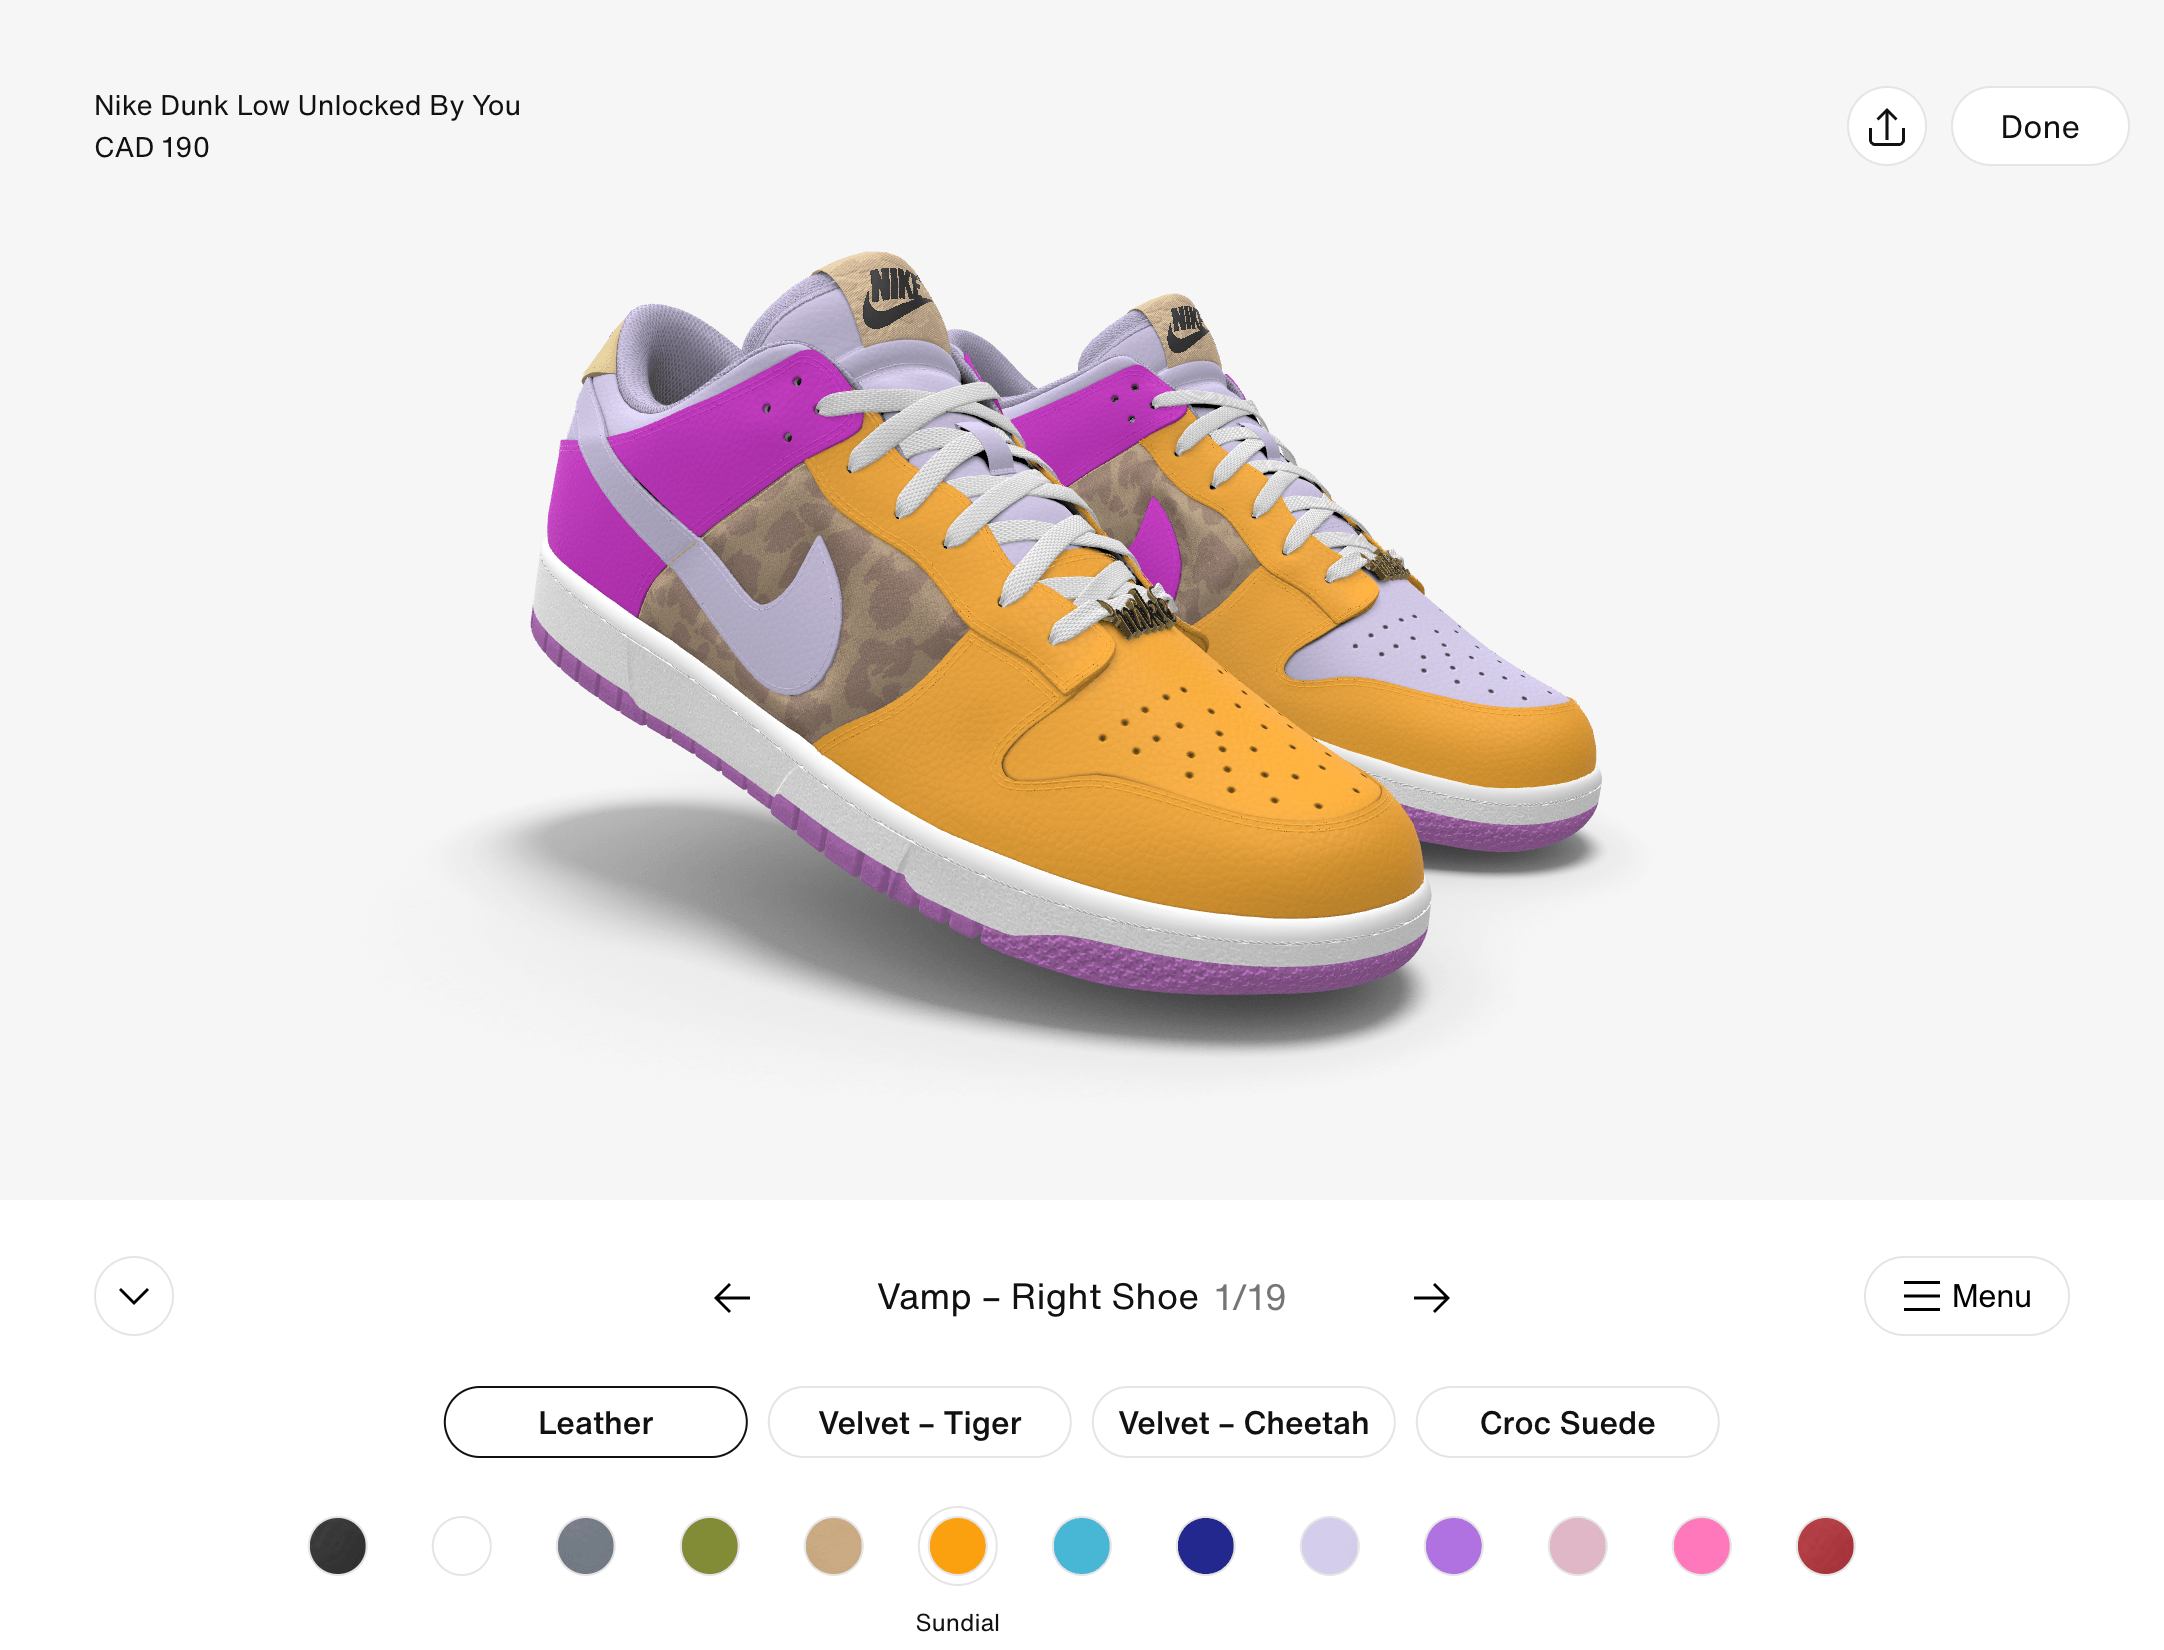Go to previous part with left arrow
This screenshot has height=1650, width=2164.
tap(732, 1297)
